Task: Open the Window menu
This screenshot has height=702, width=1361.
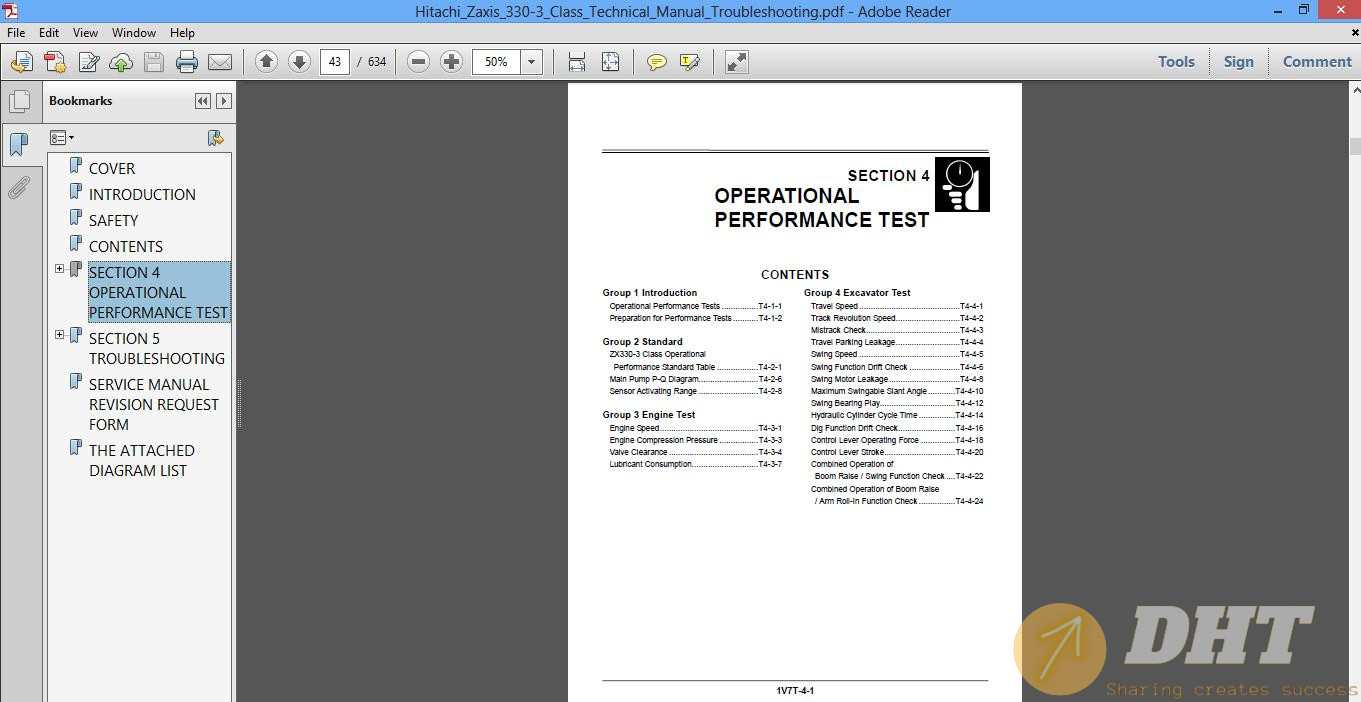Action: [x=134, y=33]
